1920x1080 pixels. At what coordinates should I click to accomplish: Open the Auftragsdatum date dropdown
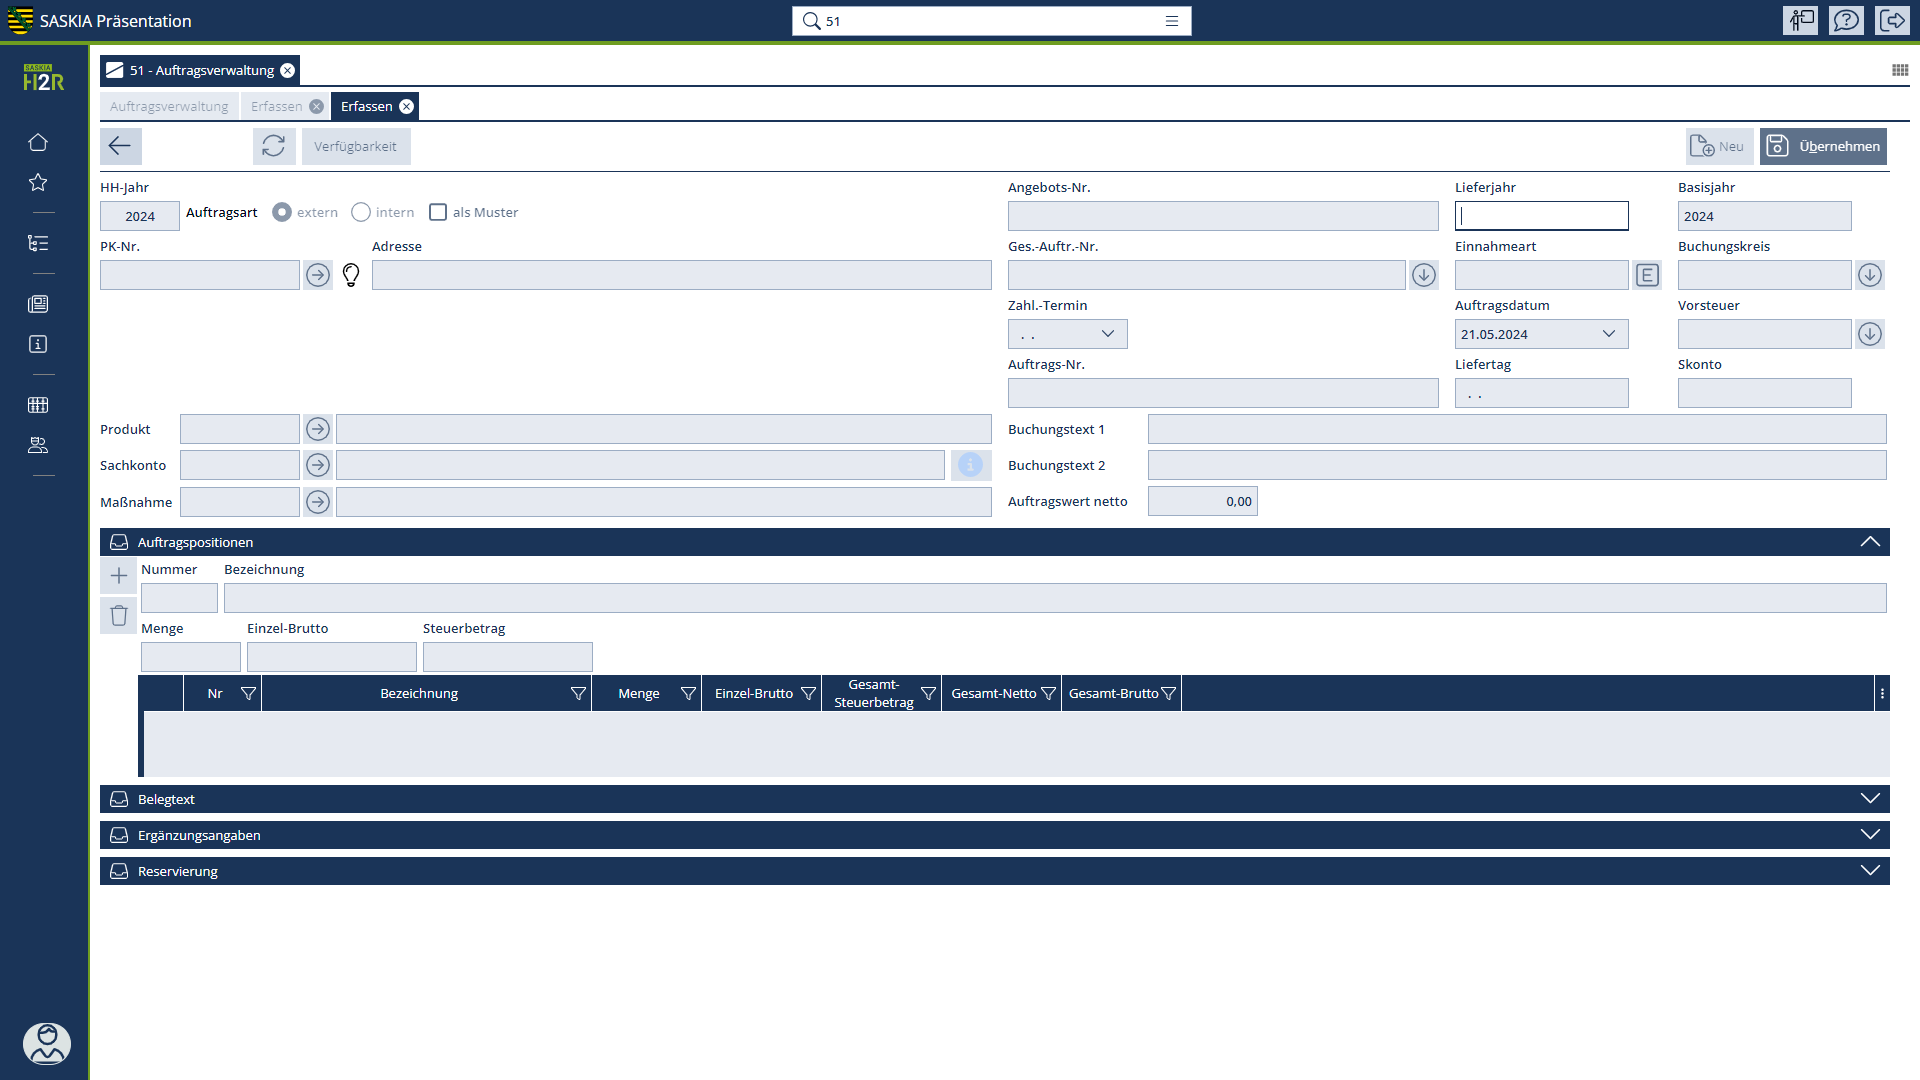click(x=1608, y=334)
